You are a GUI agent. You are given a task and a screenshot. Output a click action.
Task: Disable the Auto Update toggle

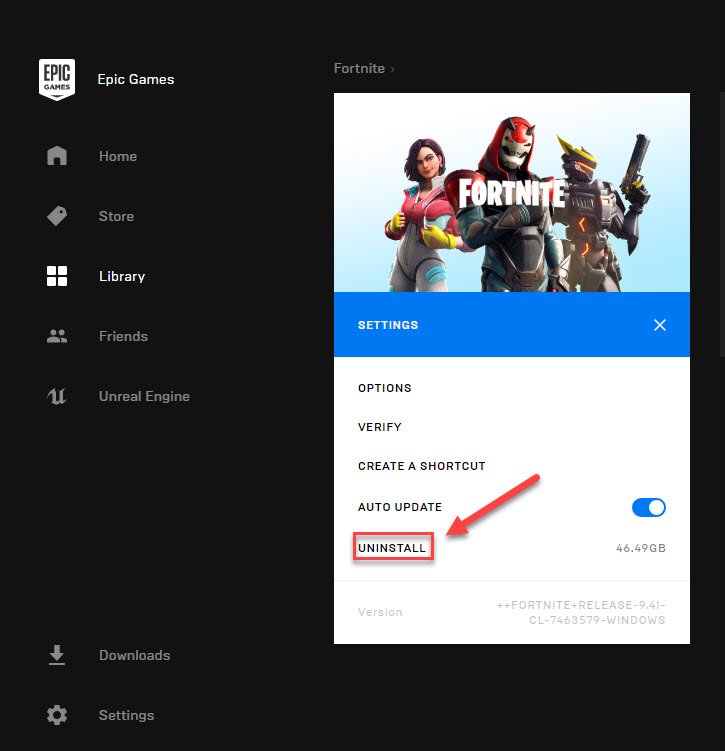[x=648, y=507]
